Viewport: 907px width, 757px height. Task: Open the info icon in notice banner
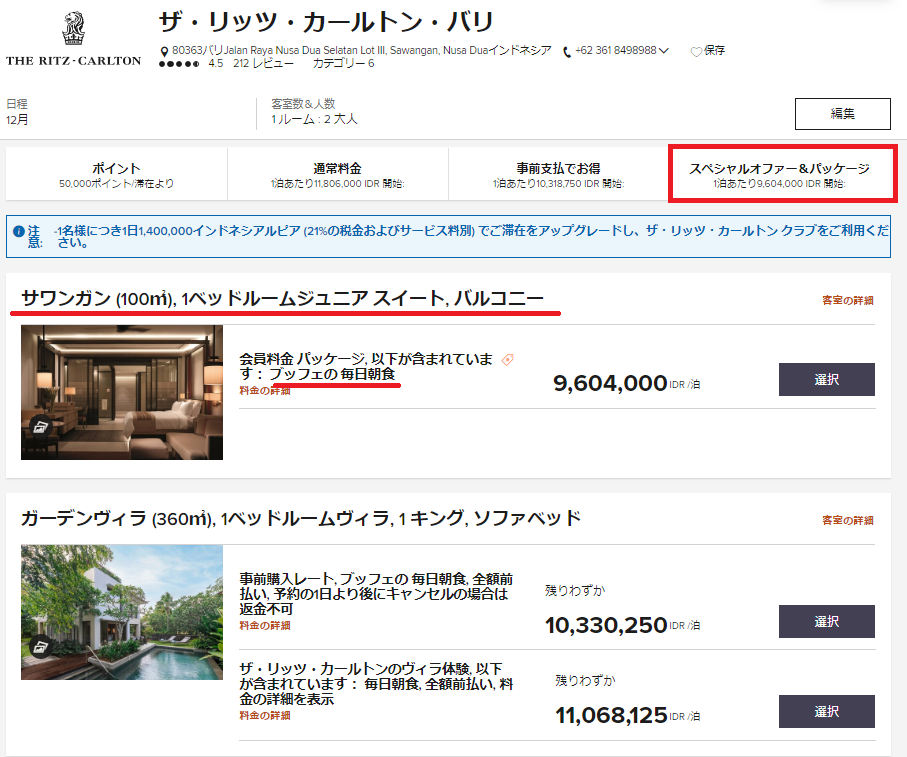[19, 231]
